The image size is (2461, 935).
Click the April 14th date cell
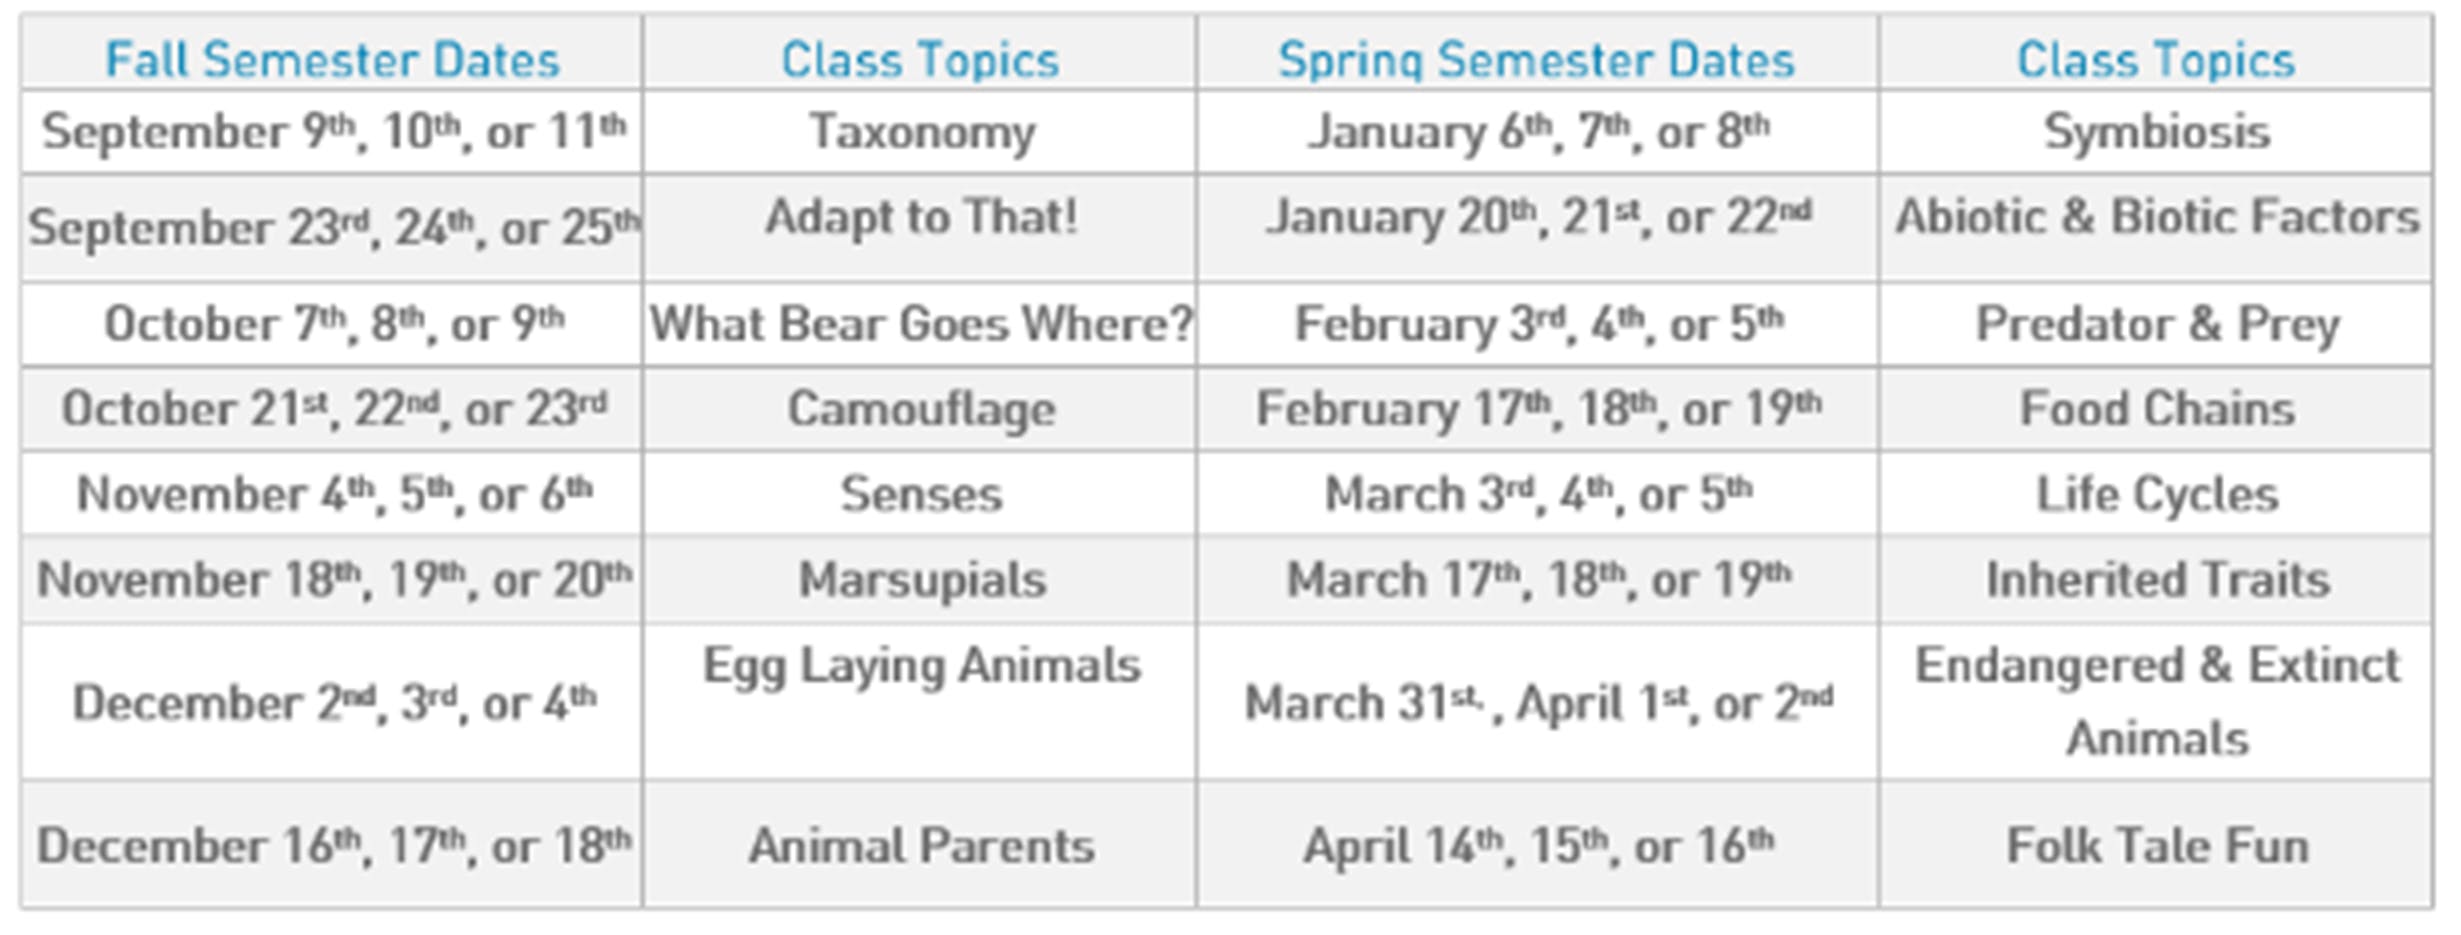(1537, 846)
